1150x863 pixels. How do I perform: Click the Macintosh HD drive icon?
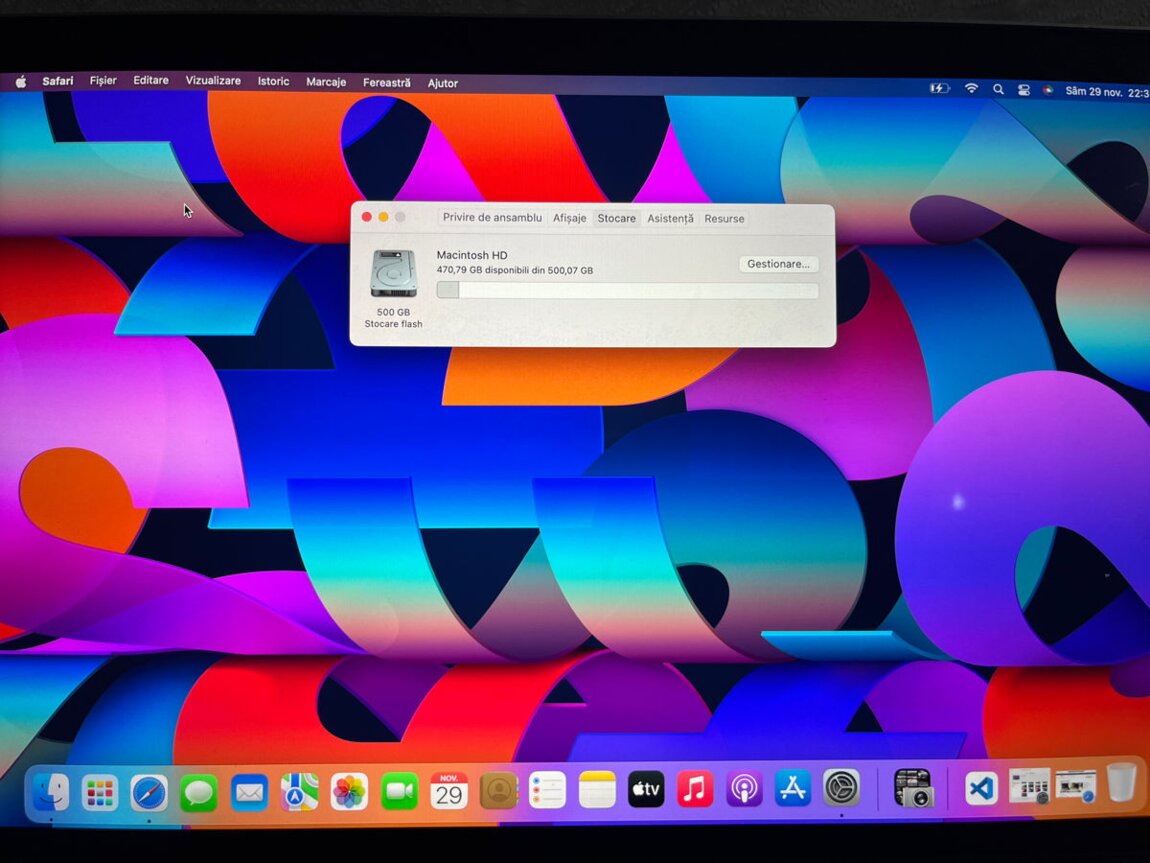pyautogui.click(x=393, y=273)
